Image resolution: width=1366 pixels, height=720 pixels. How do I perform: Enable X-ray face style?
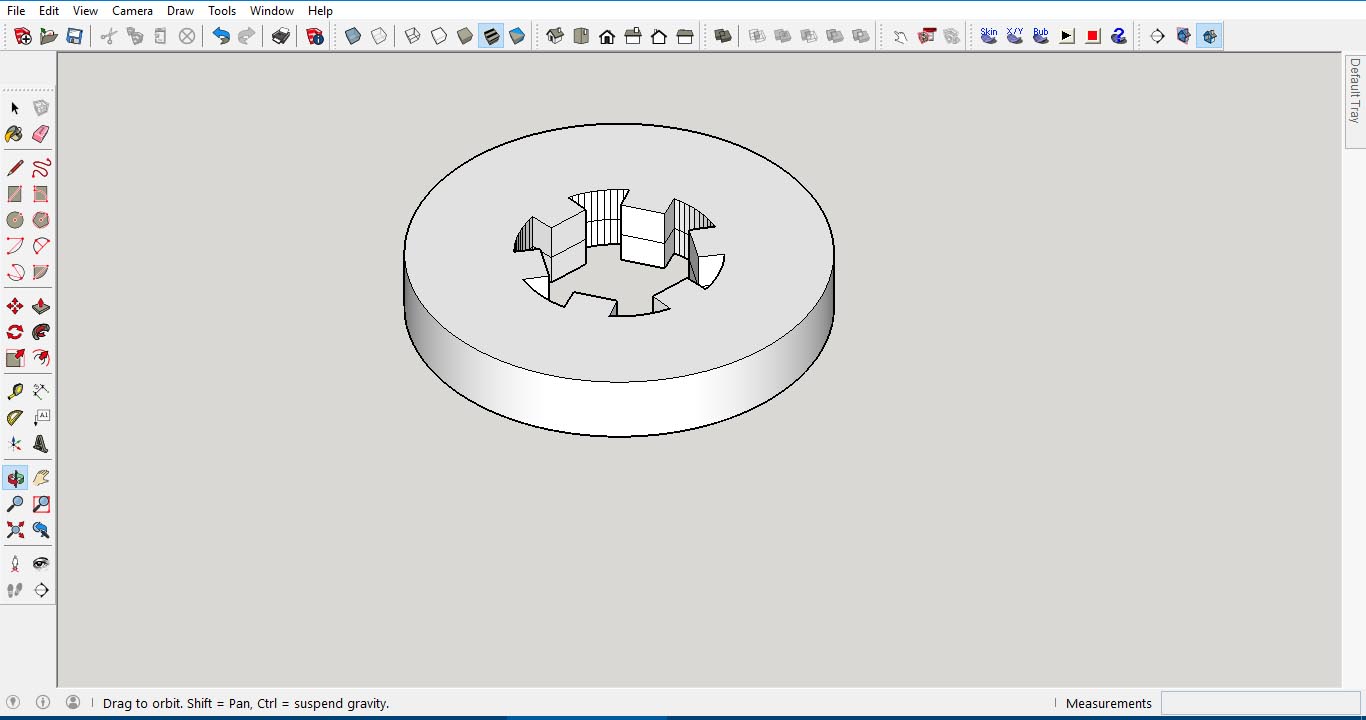coord(352,35)
